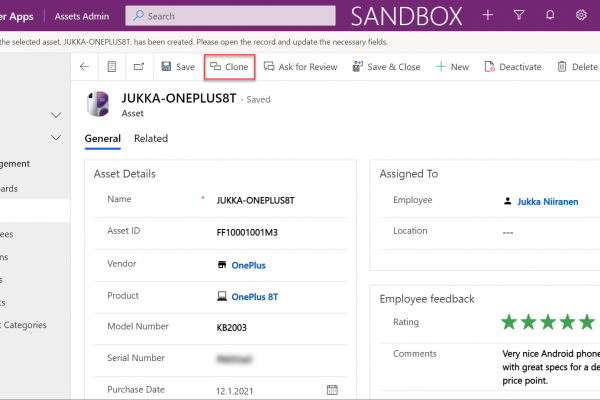Open sidebar item ending in 'ees'
The image size is (600, 400).
pos(7,234)
